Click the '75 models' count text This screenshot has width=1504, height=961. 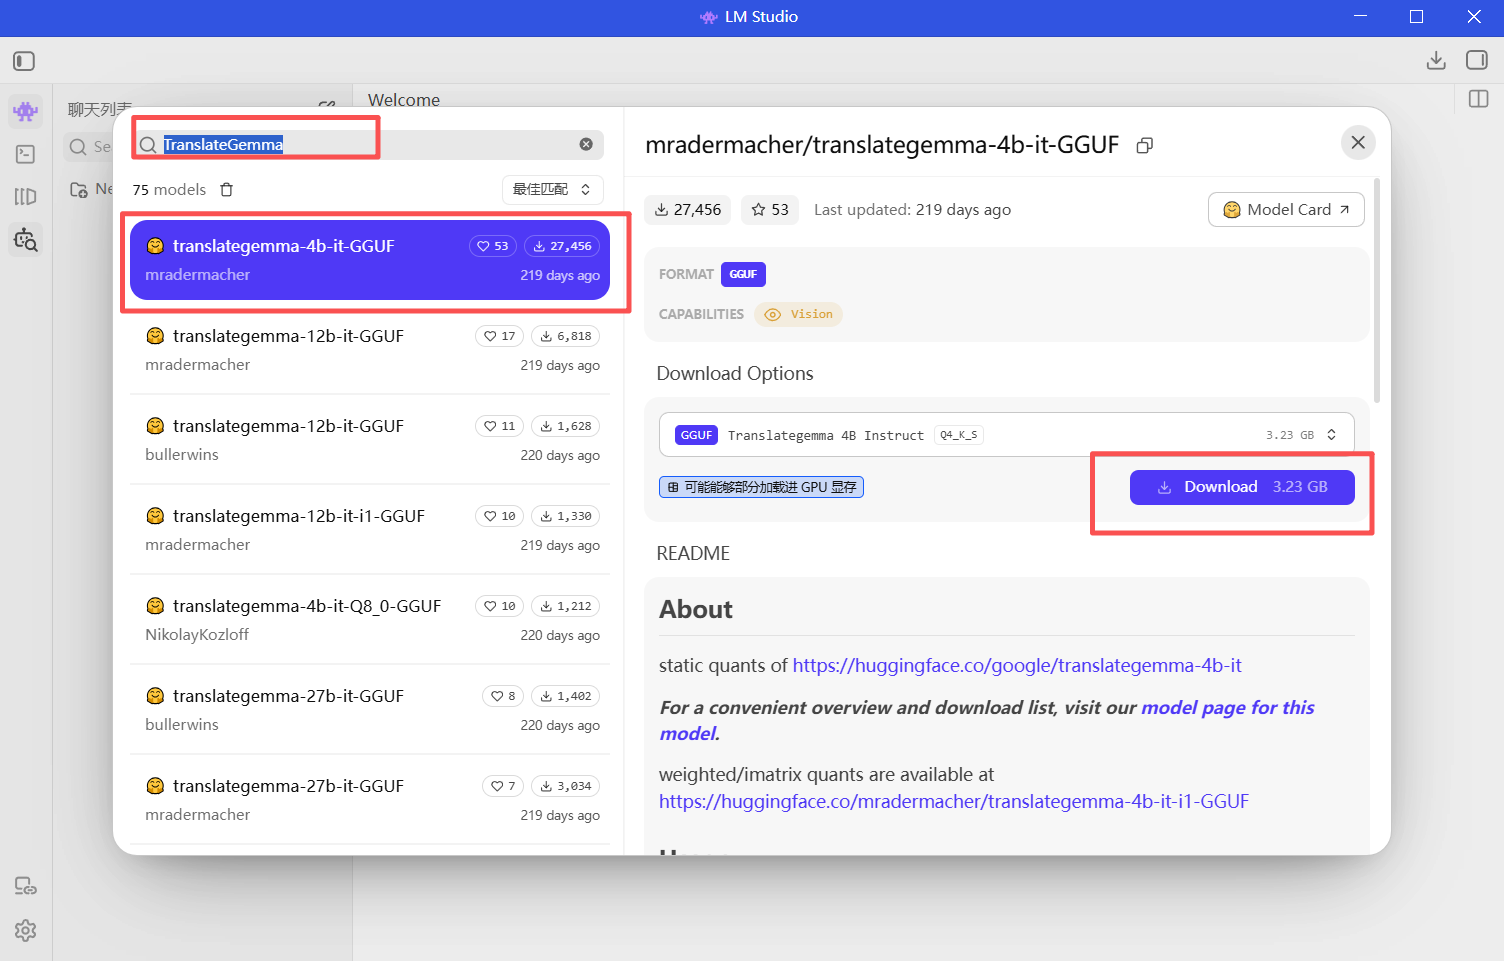point(169,190)
